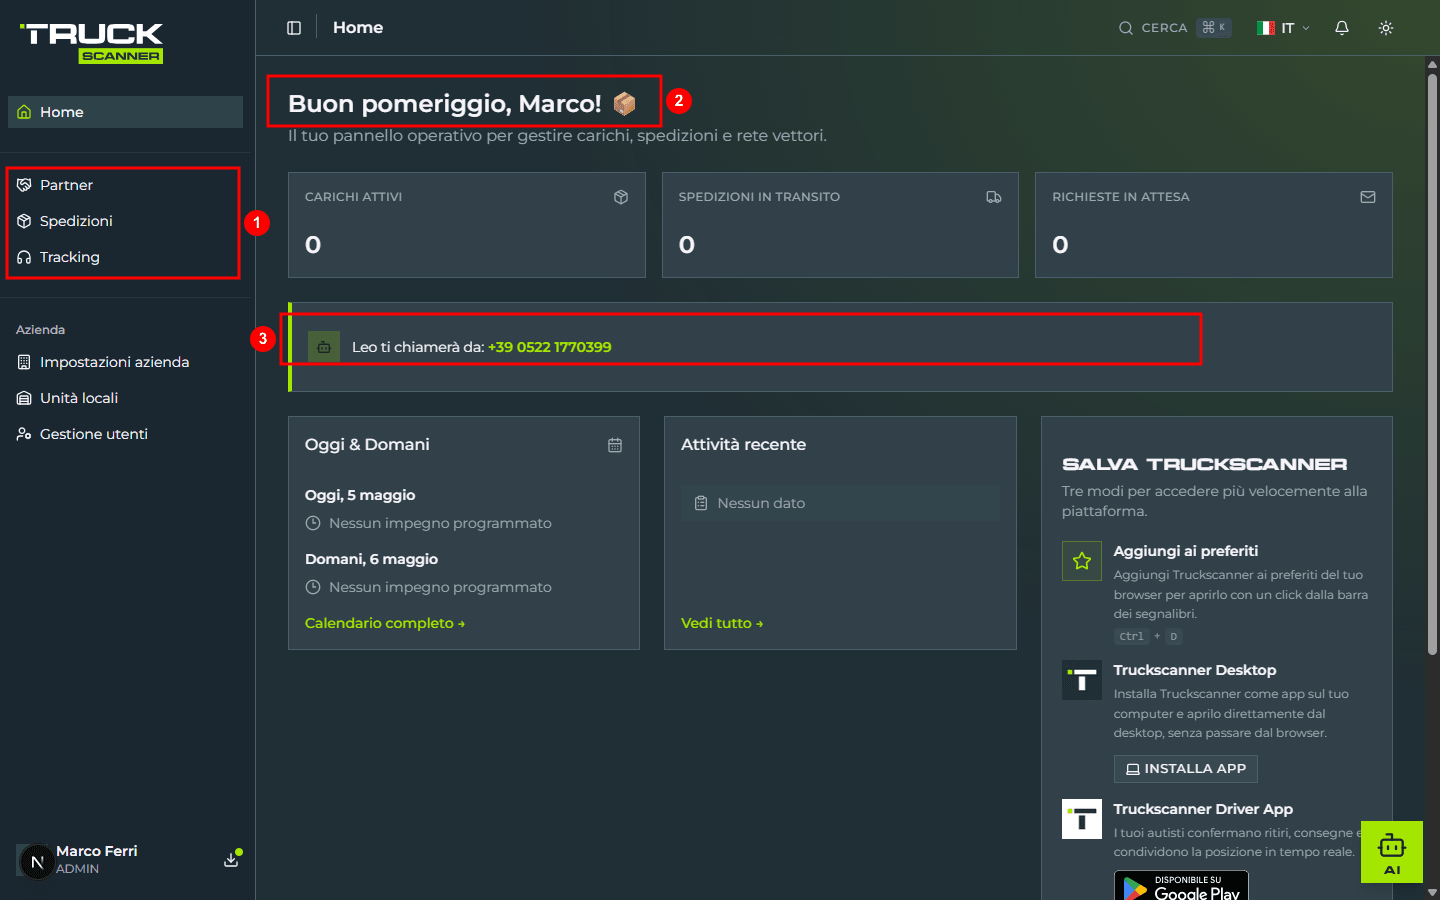Click the Unità locali warehouse icon

[x=24, y=398]
